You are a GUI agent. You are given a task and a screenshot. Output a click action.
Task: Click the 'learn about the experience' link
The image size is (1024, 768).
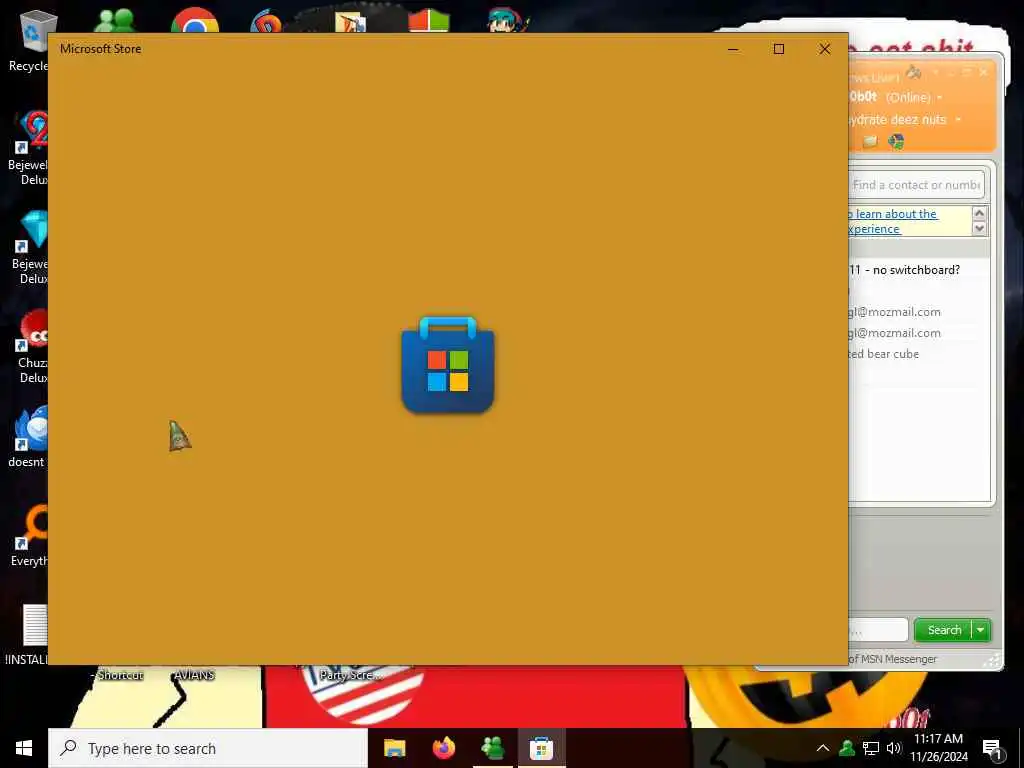pos(893,221)
